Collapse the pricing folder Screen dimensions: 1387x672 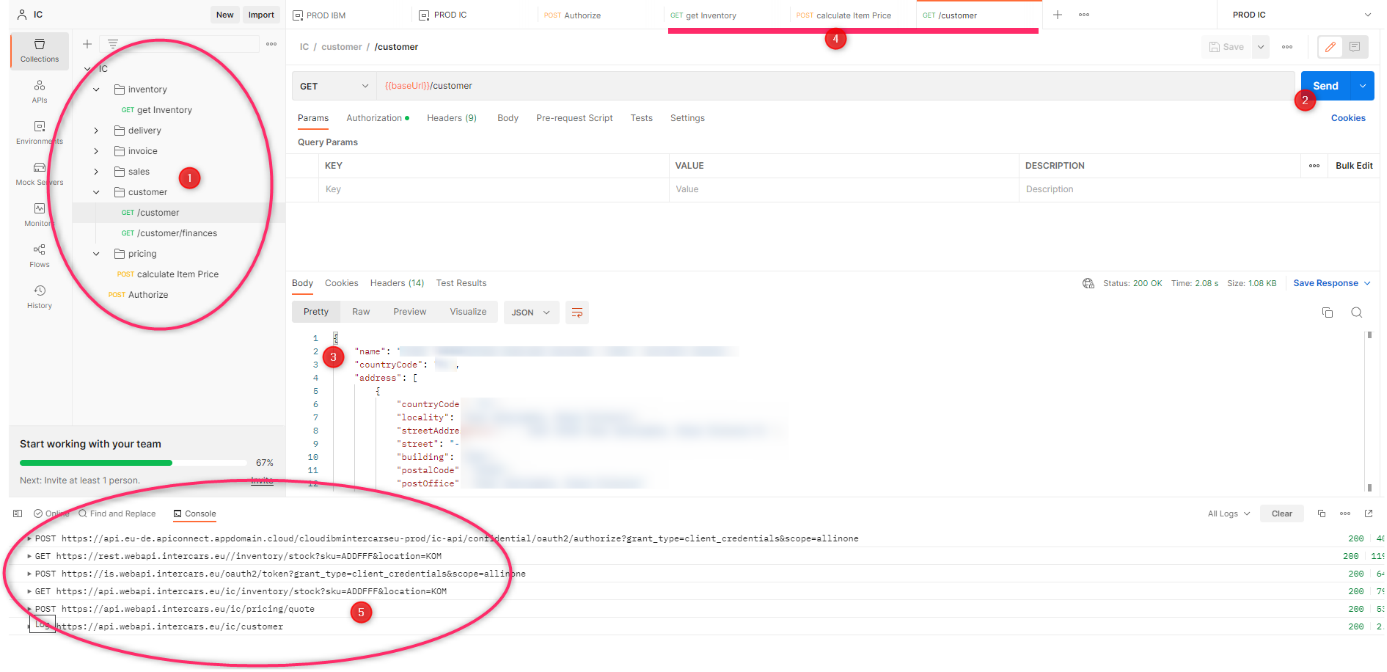[x=96, y=254]
